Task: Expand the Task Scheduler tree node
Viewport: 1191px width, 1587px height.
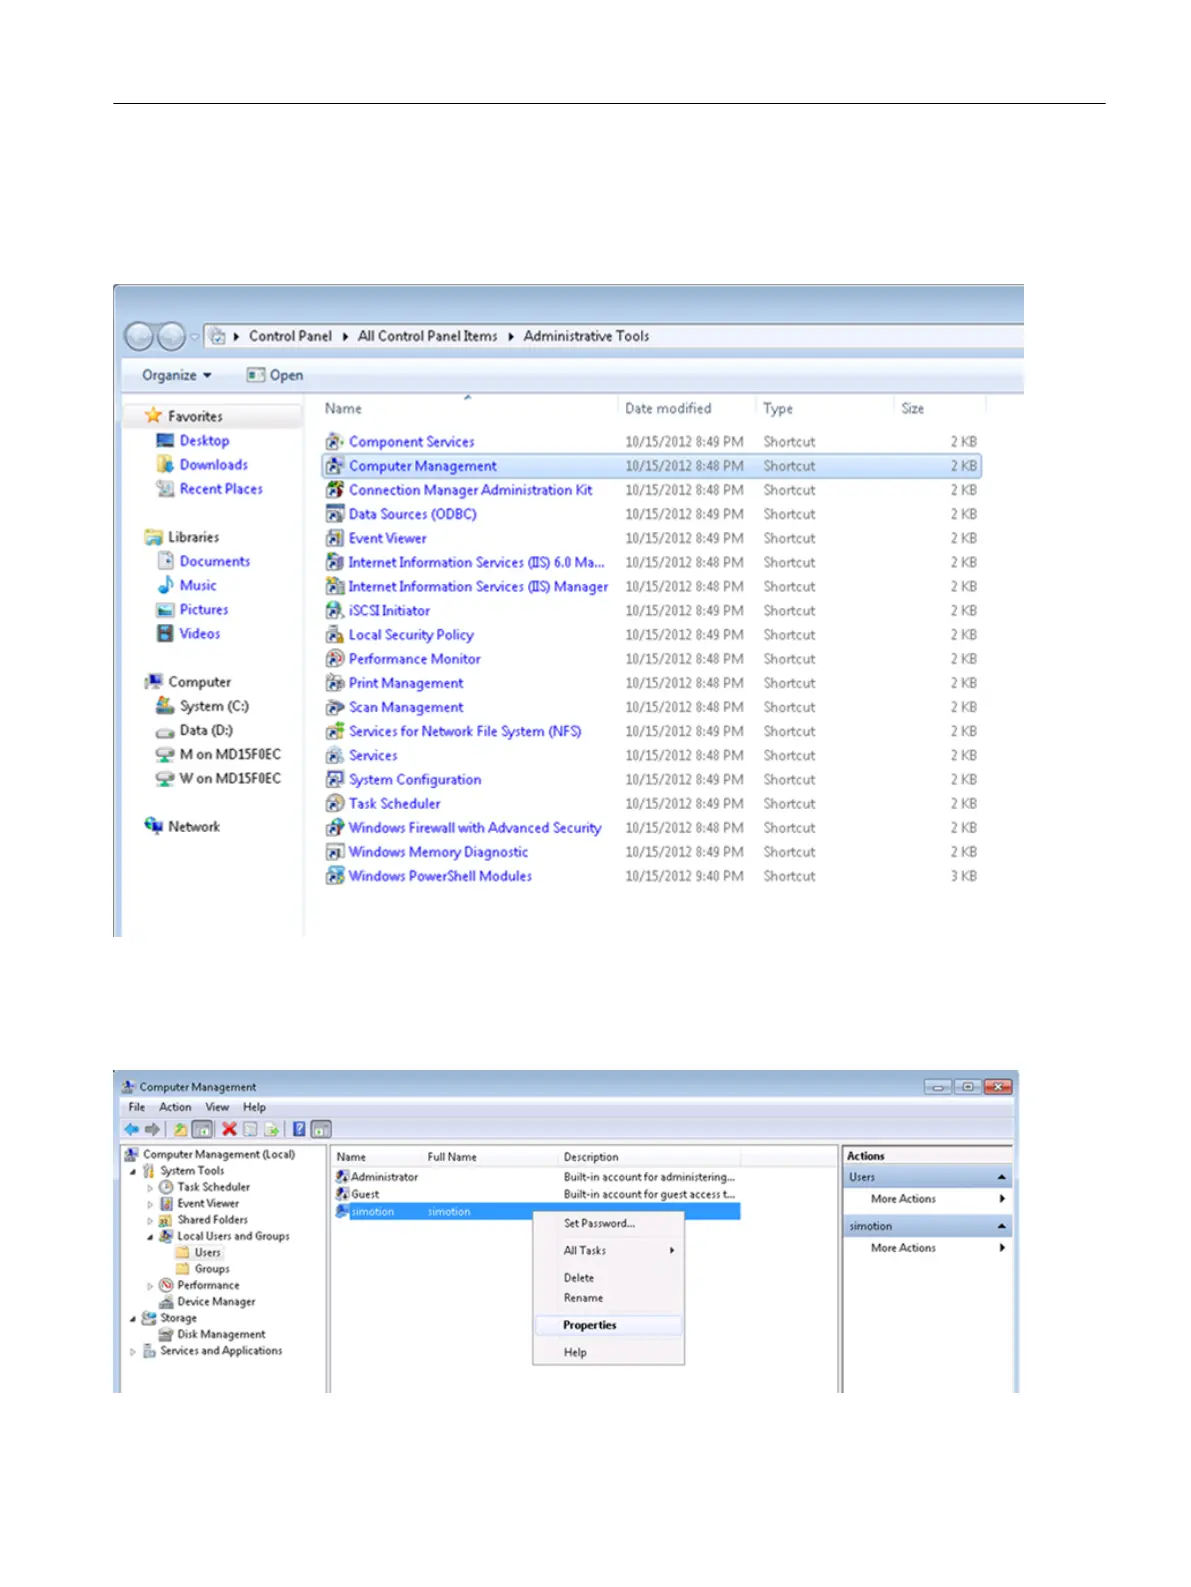Action: coord(150,1188)
